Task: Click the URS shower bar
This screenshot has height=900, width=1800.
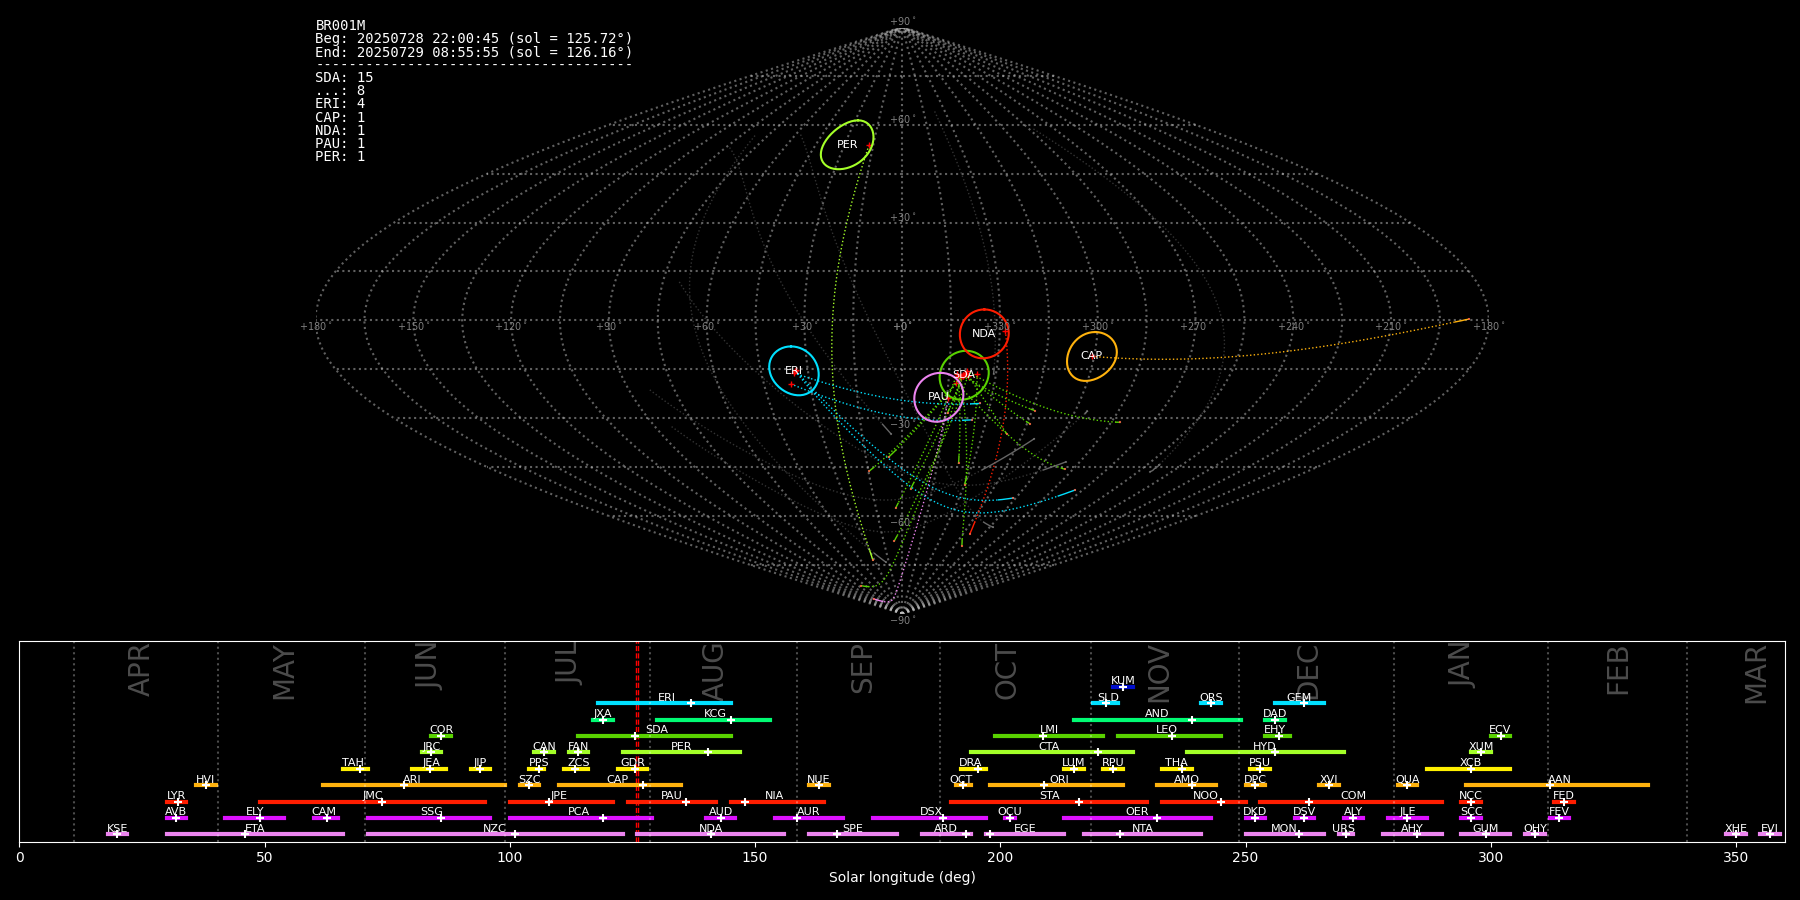Action: pyautogui.click(x=1345, y=834)
